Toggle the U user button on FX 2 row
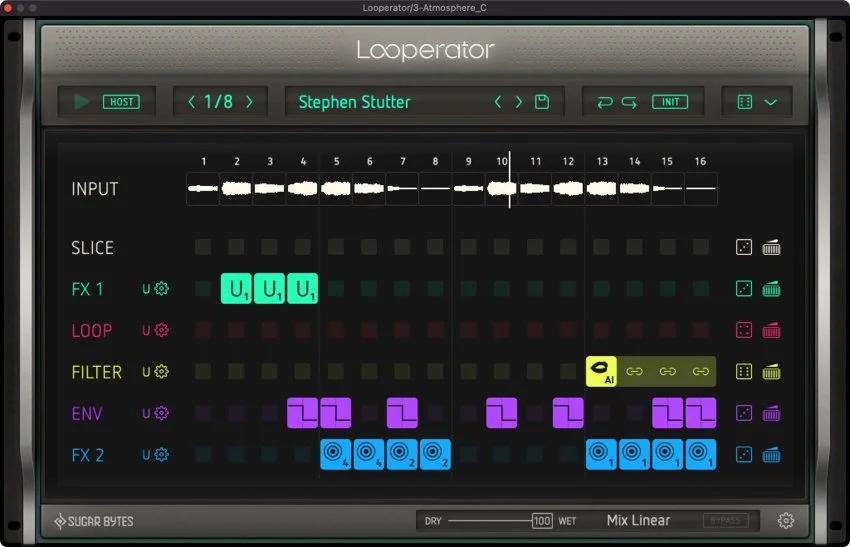This screenshot has width=850, height=547. (146, 455)
